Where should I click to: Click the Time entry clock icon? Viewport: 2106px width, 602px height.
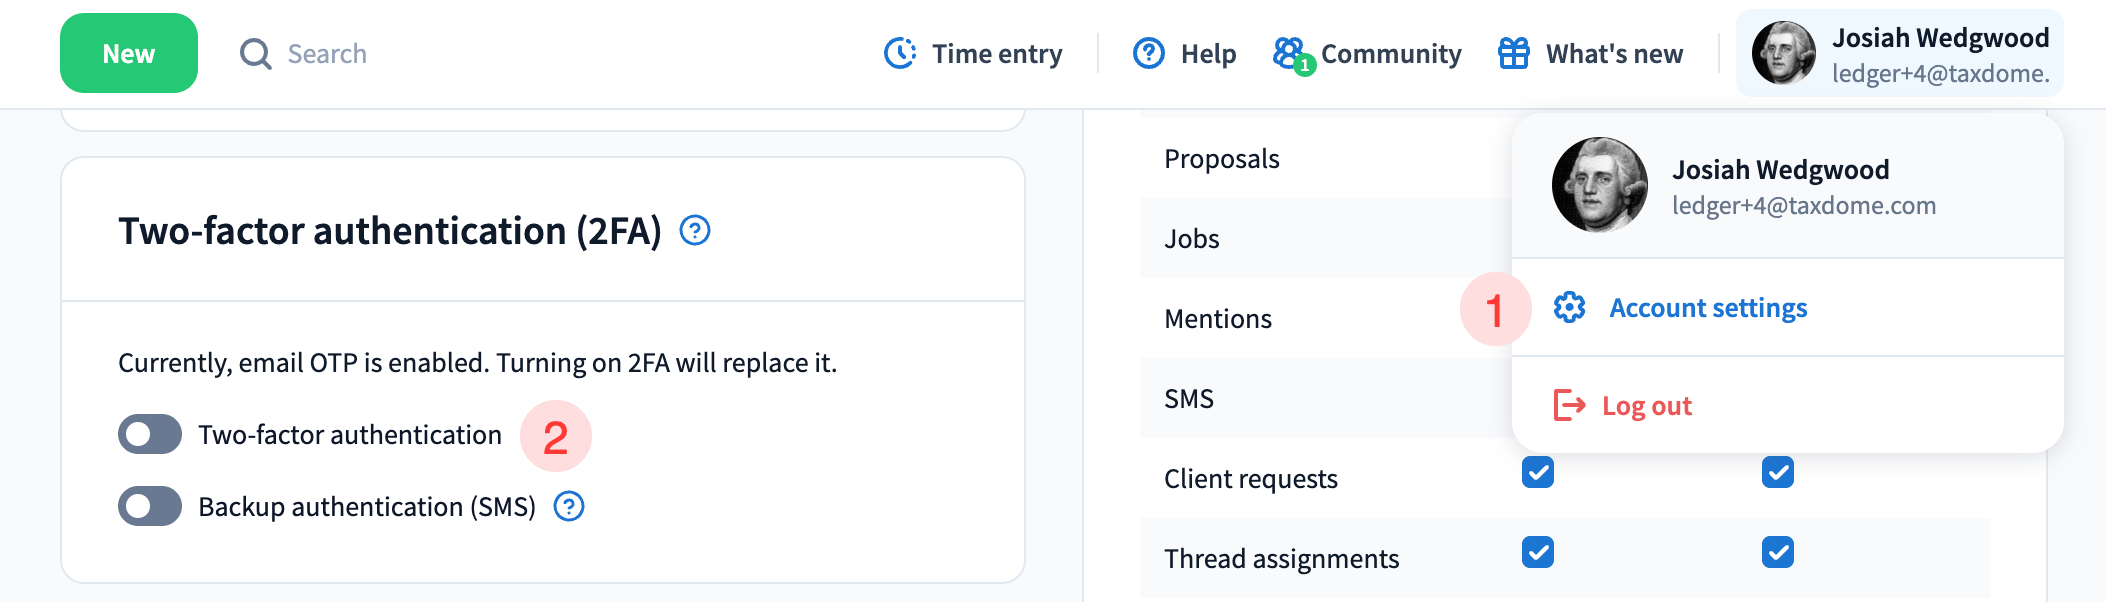[x=900, y=53]
